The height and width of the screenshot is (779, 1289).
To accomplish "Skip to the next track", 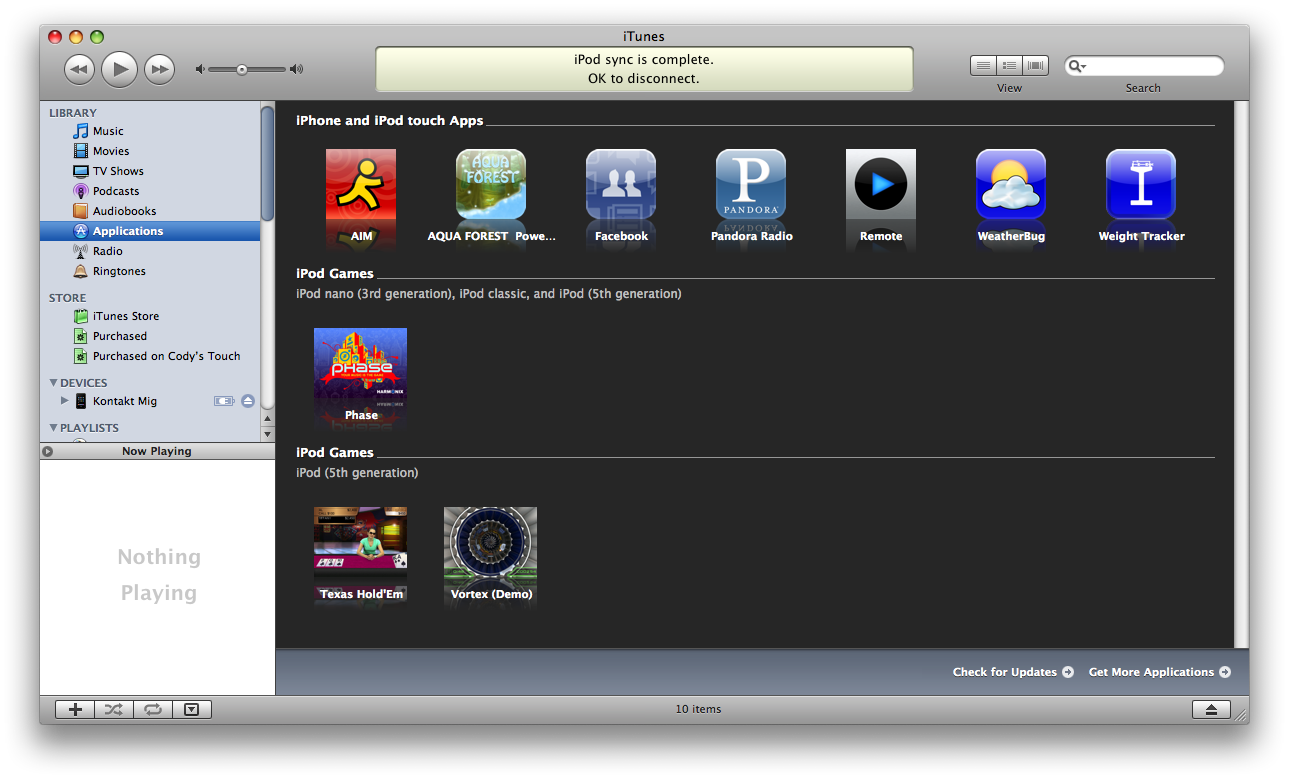I will click(159, 69).
